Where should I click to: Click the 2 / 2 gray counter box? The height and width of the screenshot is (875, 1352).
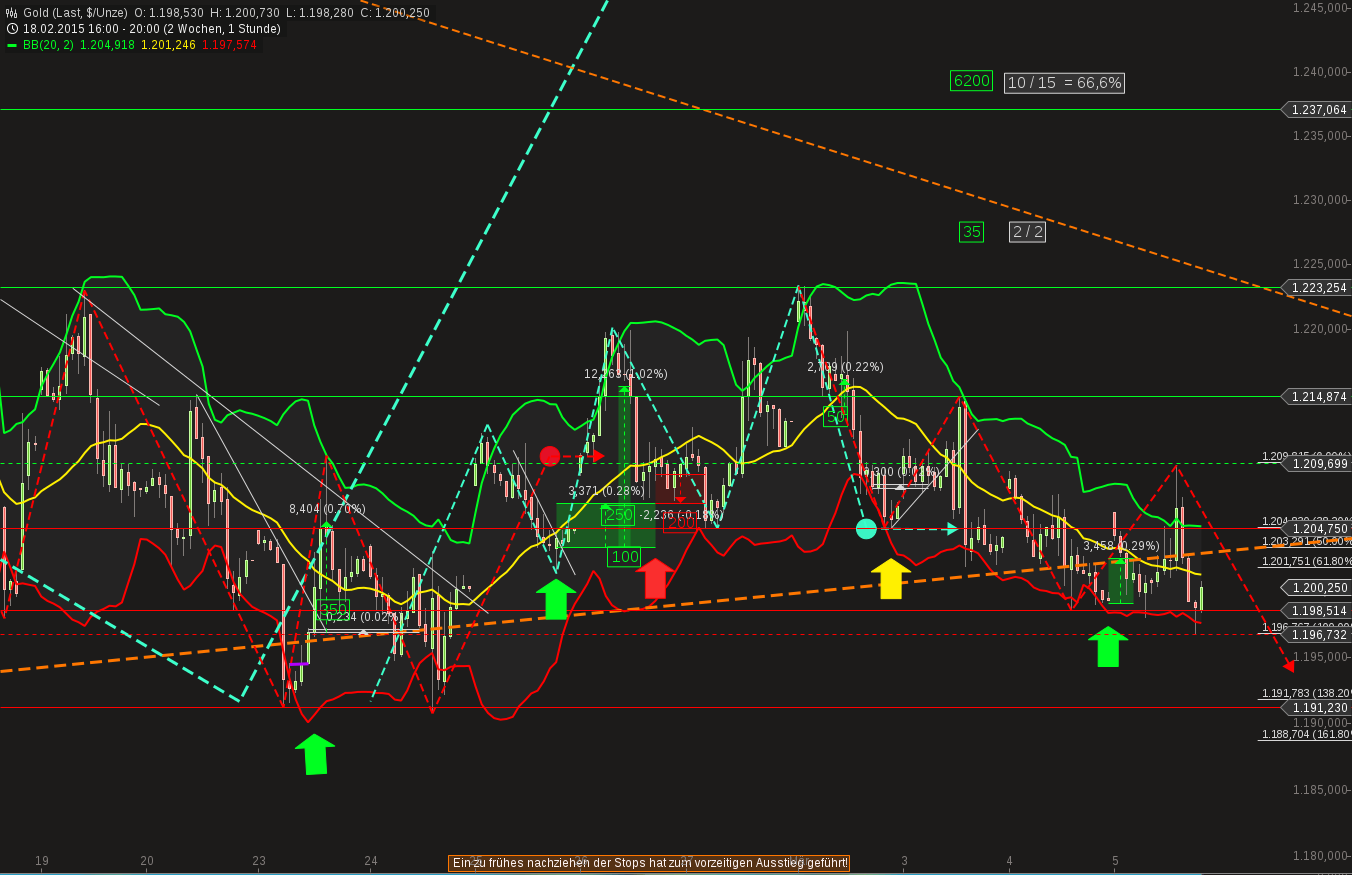point(1027,232)
